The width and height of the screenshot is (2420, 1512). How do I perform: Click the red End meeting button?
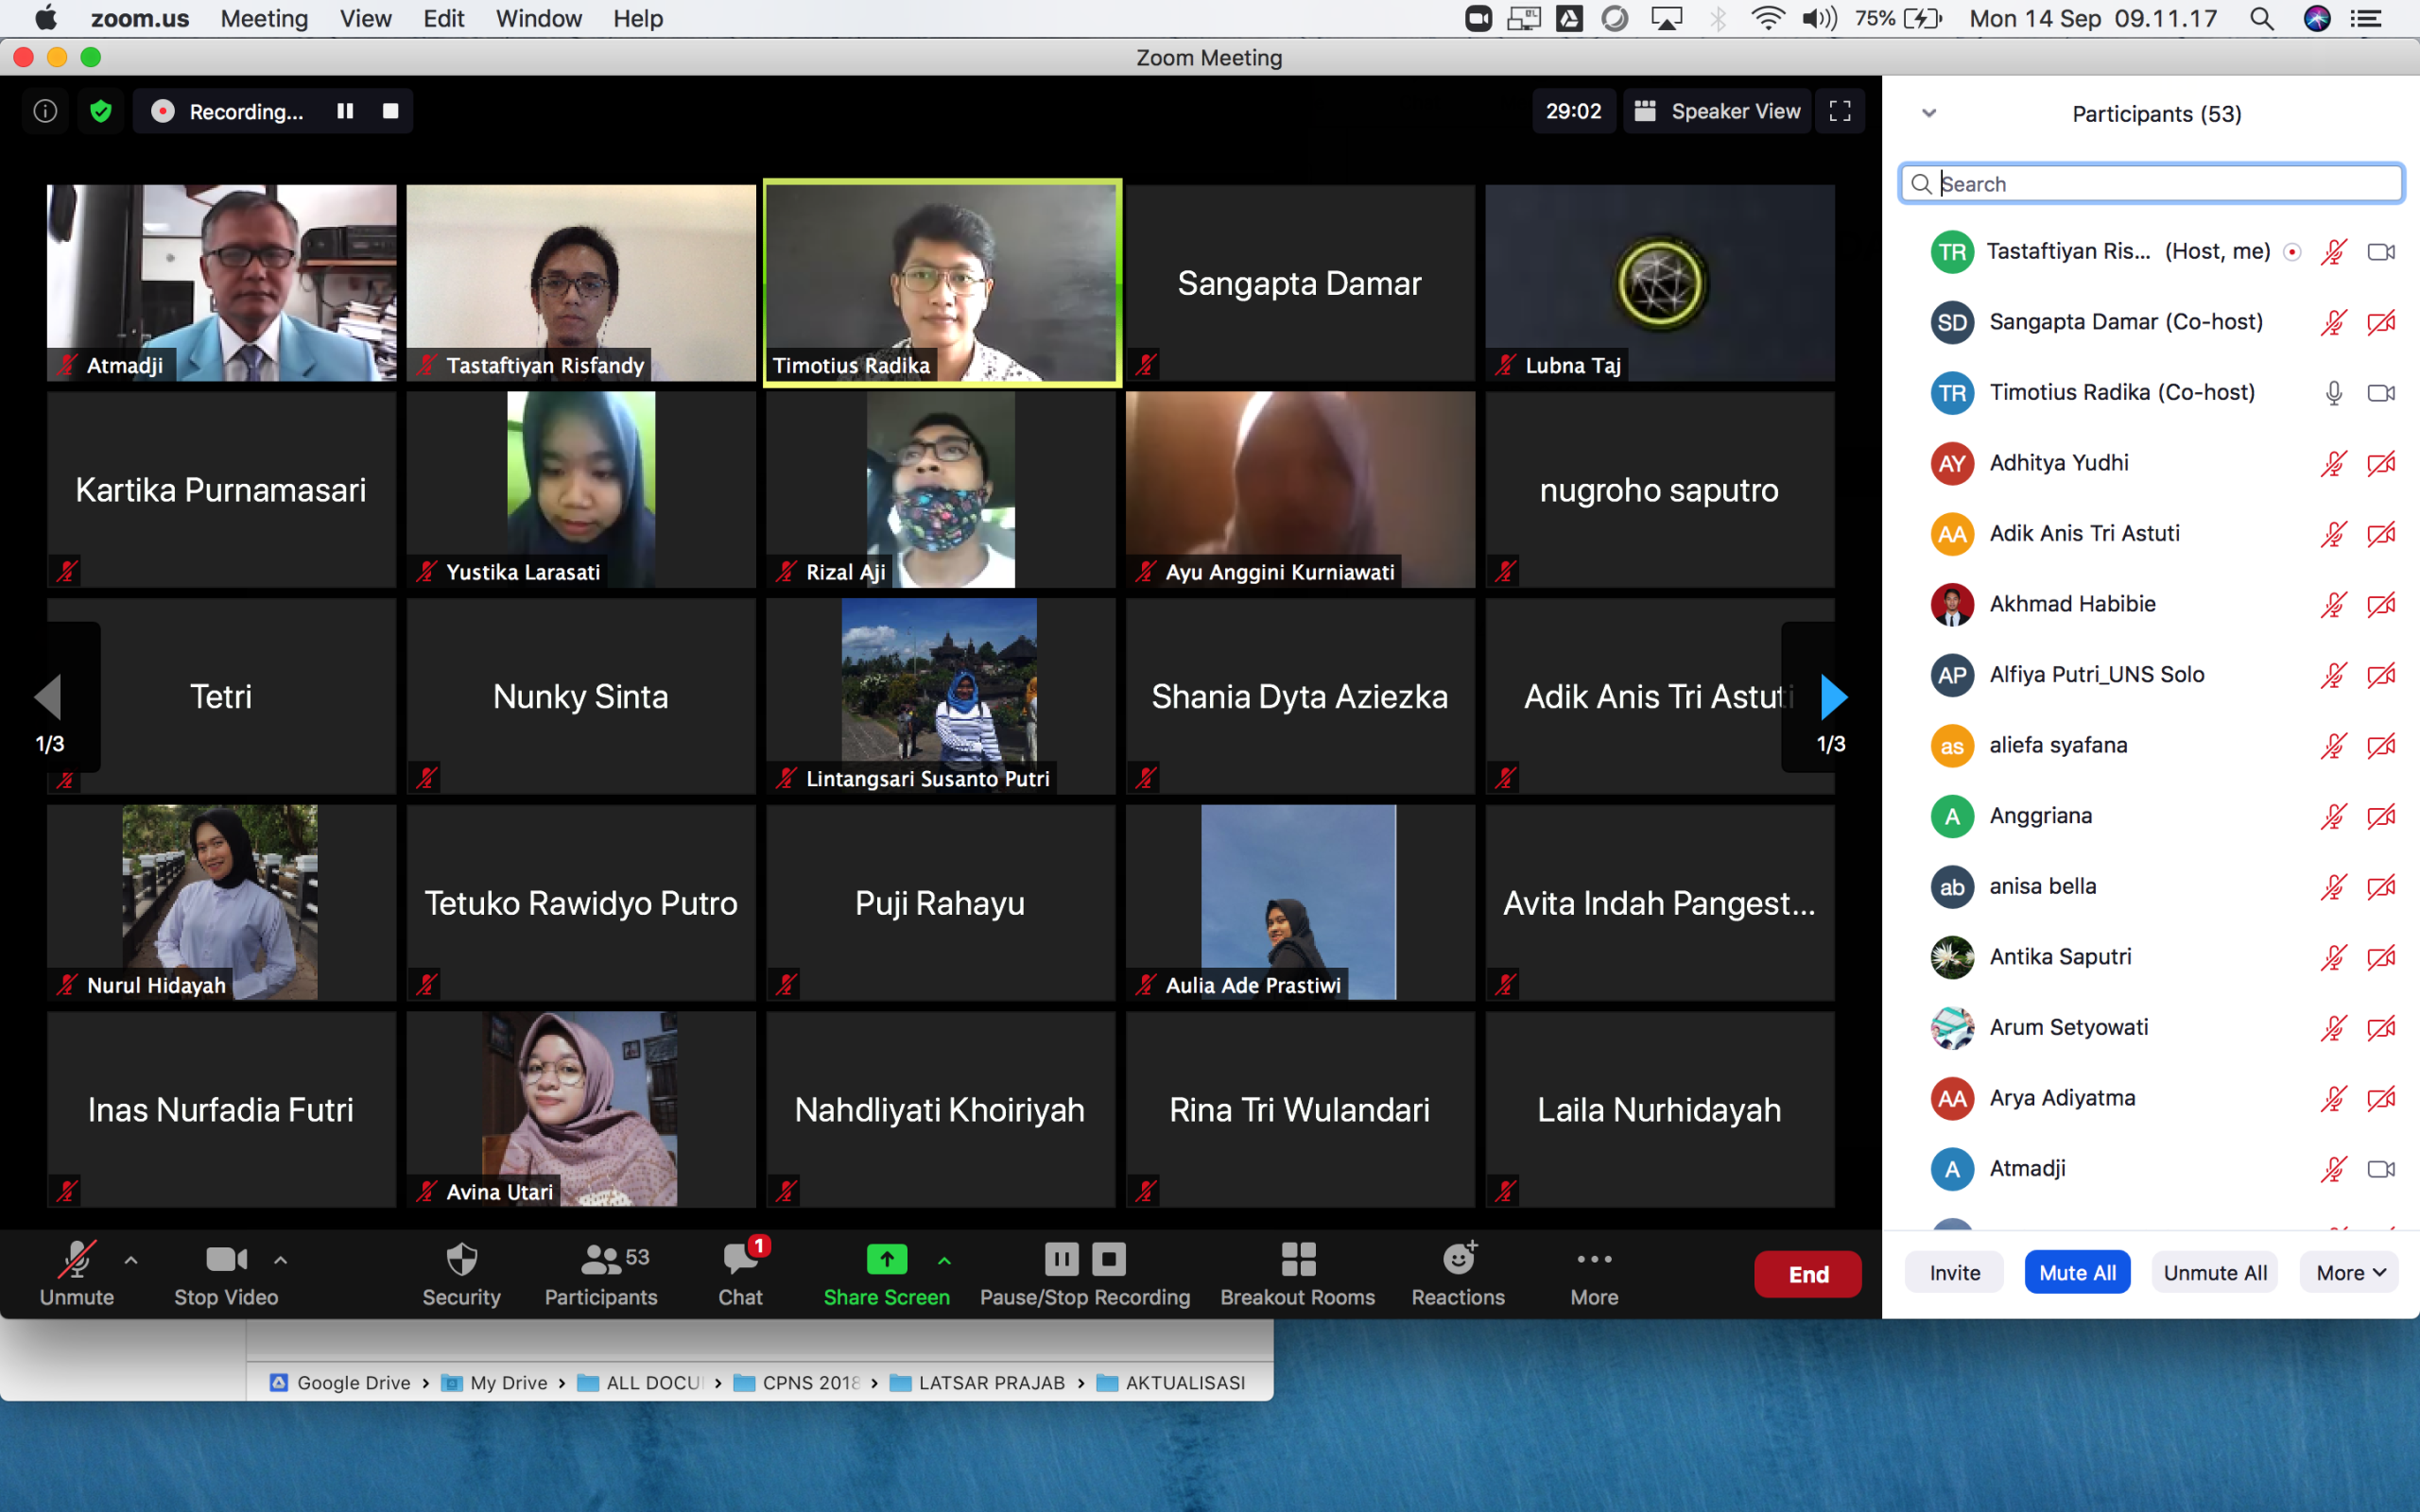pos(1808,1274)
